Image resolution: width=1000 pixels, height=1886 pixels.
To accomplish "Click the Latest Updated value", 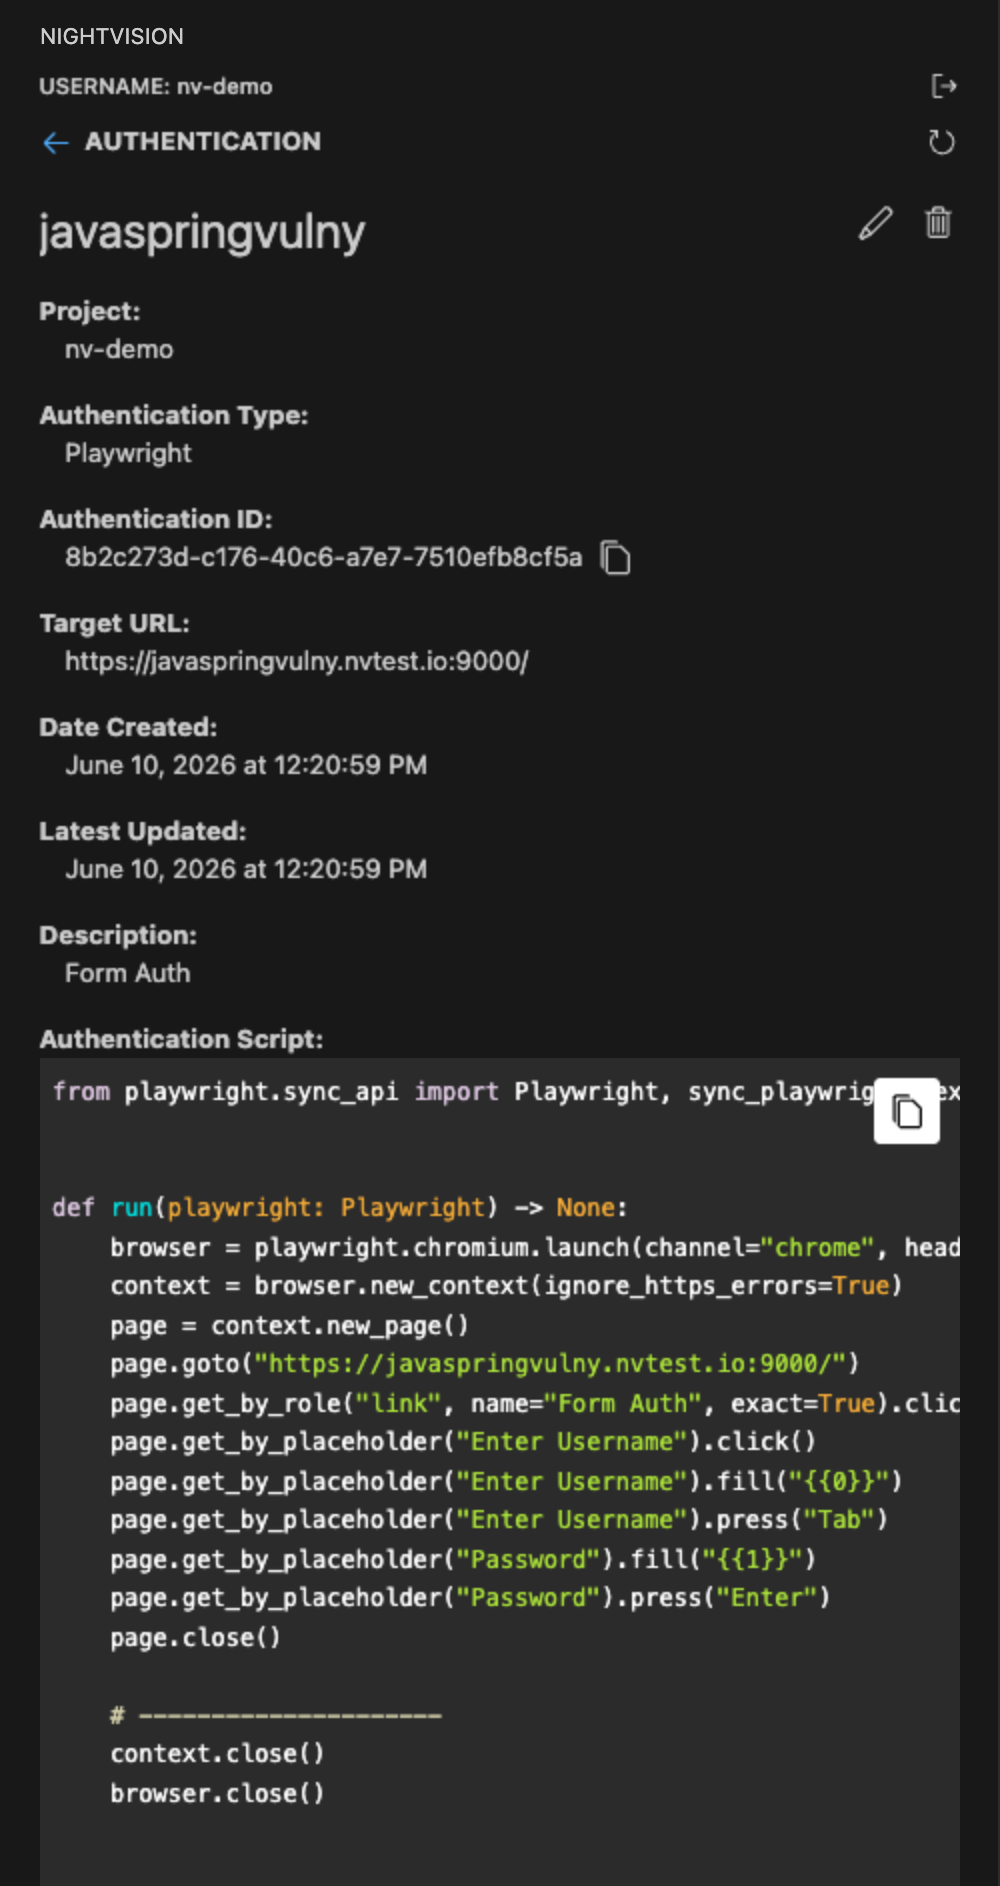I will tap(246, 869).
